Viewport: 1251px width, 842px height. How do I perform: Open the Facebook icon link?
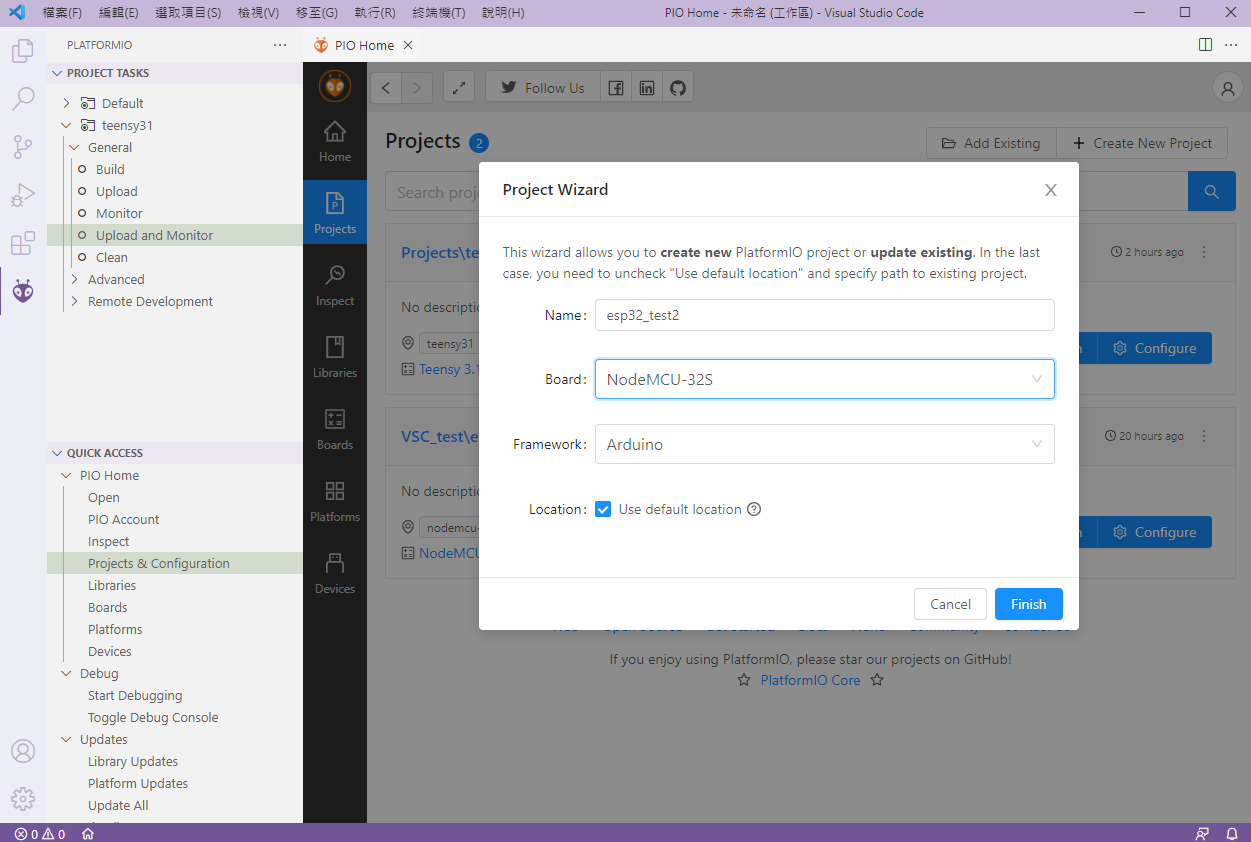coord(616,88)
